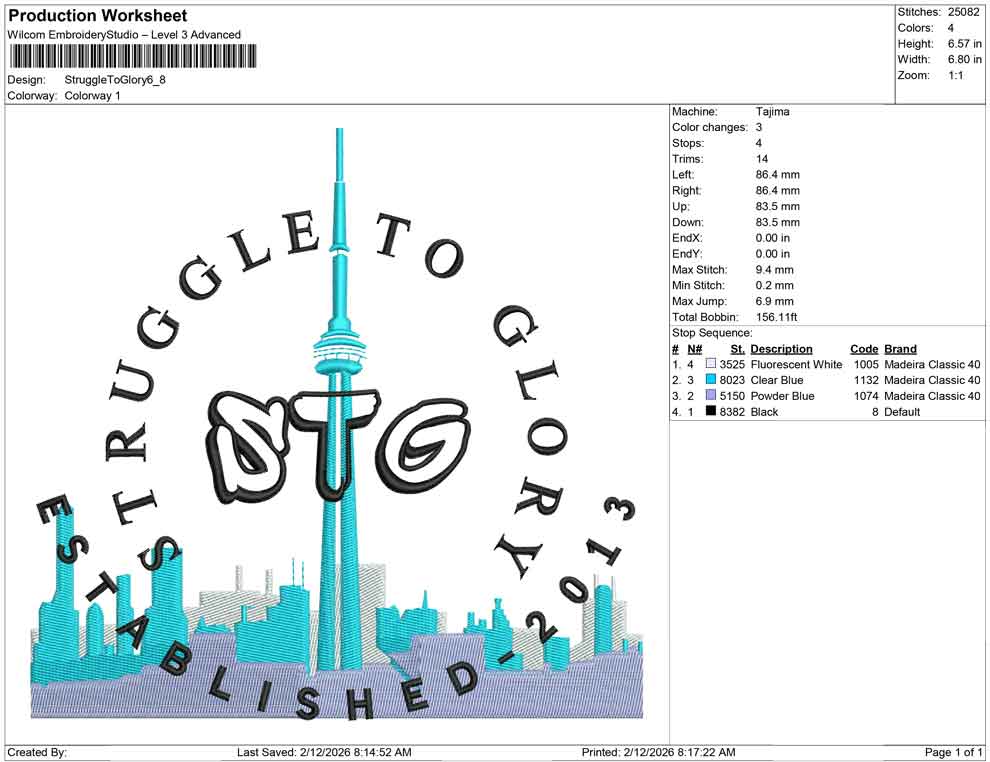Click the 'Stop Sequence:' label
Screen dimensions: 990x762
click(x=712, y=333)
